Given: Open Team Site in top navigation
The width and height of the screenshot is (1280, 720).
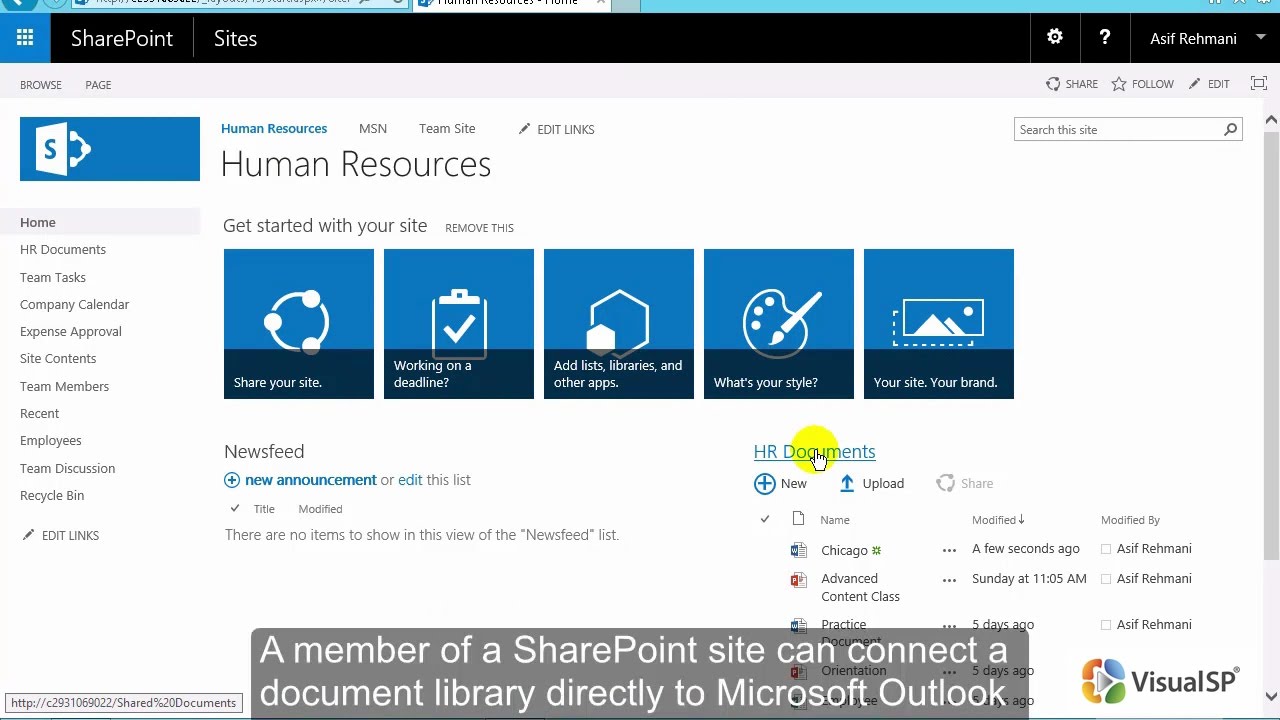Looking at the screenshot, I should (447, 128).
